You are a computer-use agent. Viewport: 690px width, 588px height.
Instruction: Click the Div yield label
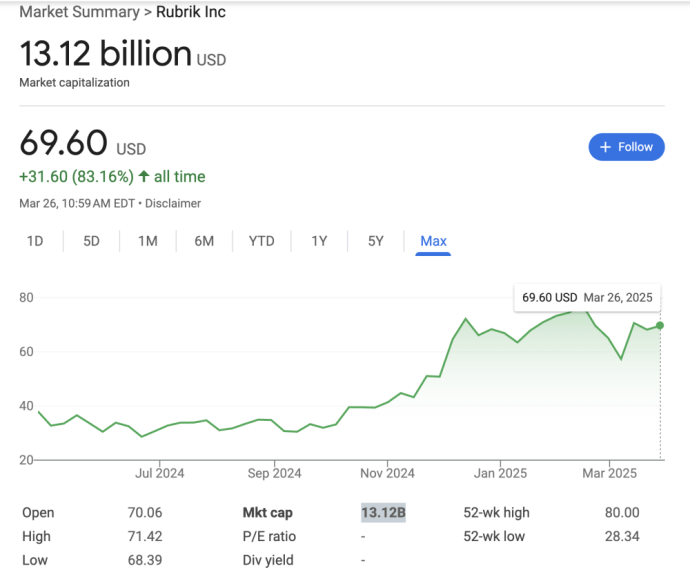click(x=268, y=560)
